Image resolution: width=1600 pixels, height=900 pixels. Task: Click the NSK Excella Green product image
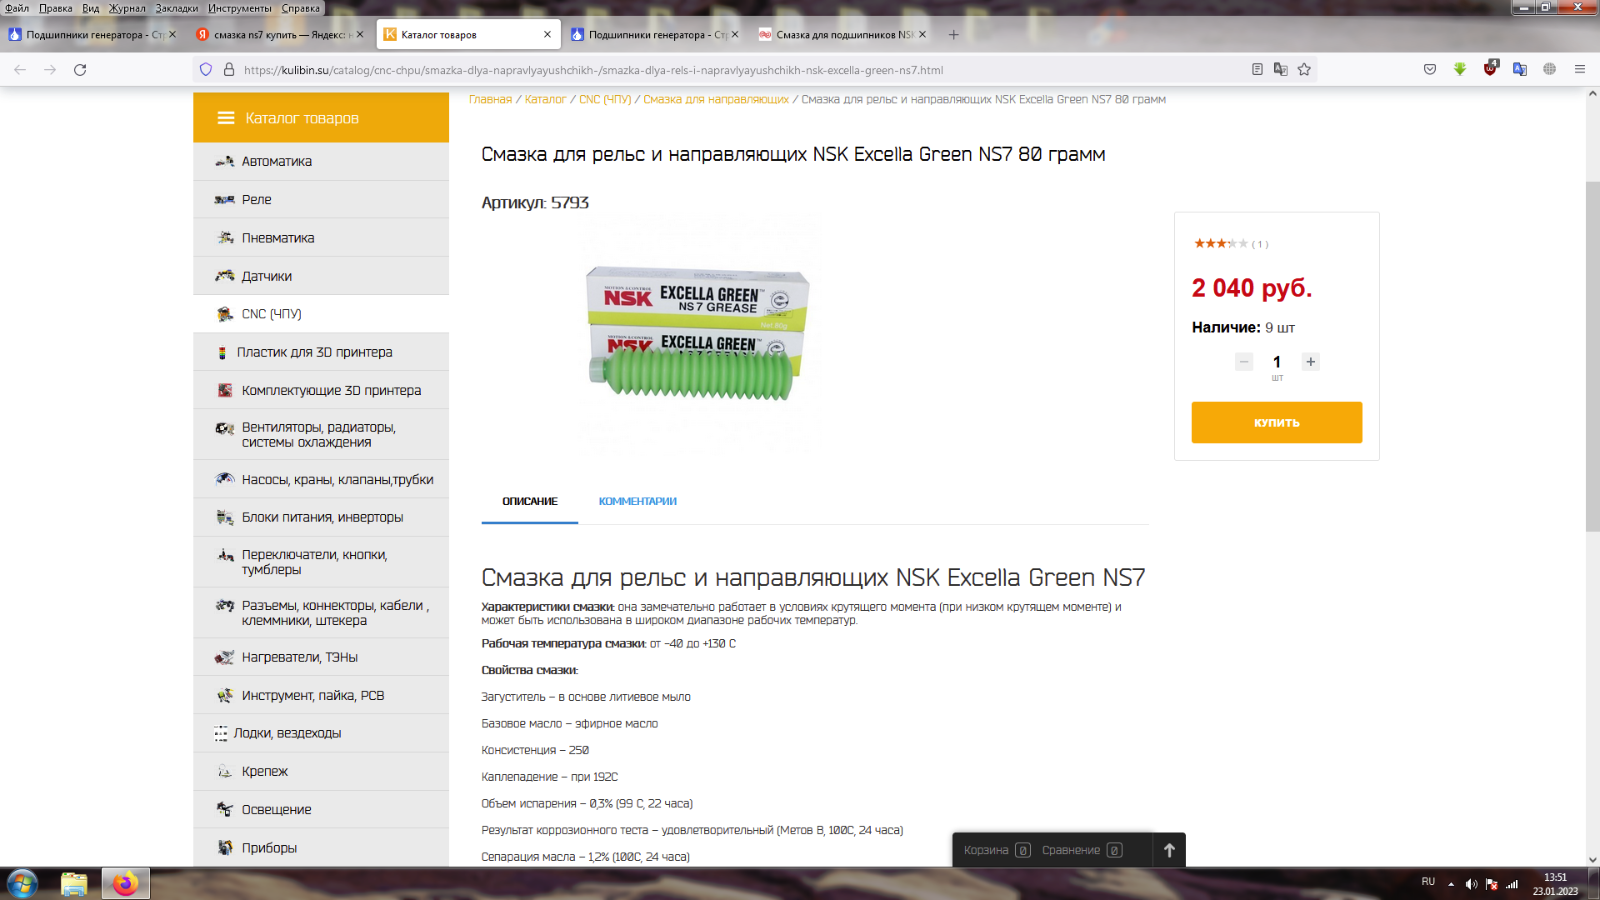point(697,333)
